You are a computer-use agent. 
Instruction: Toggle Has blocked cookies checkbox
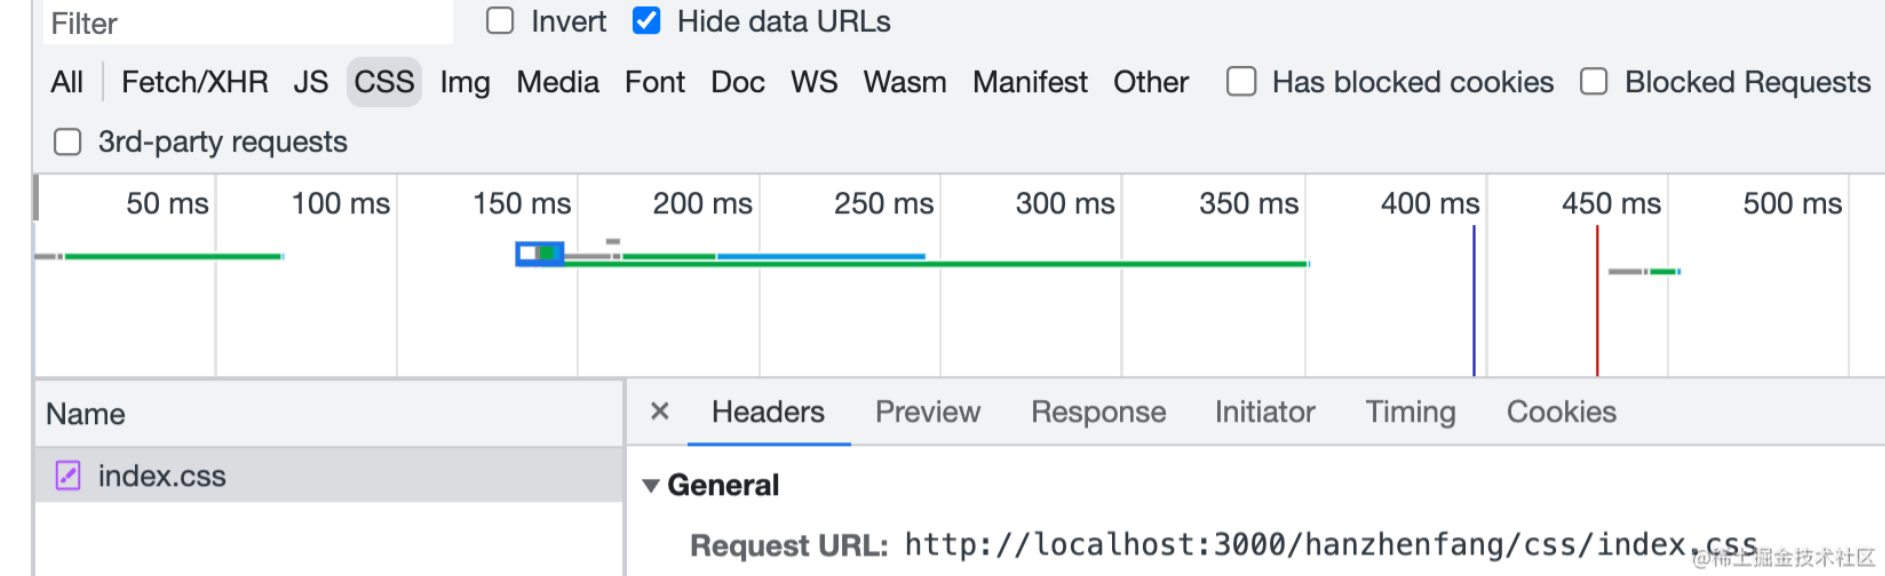coord(1241,82)
